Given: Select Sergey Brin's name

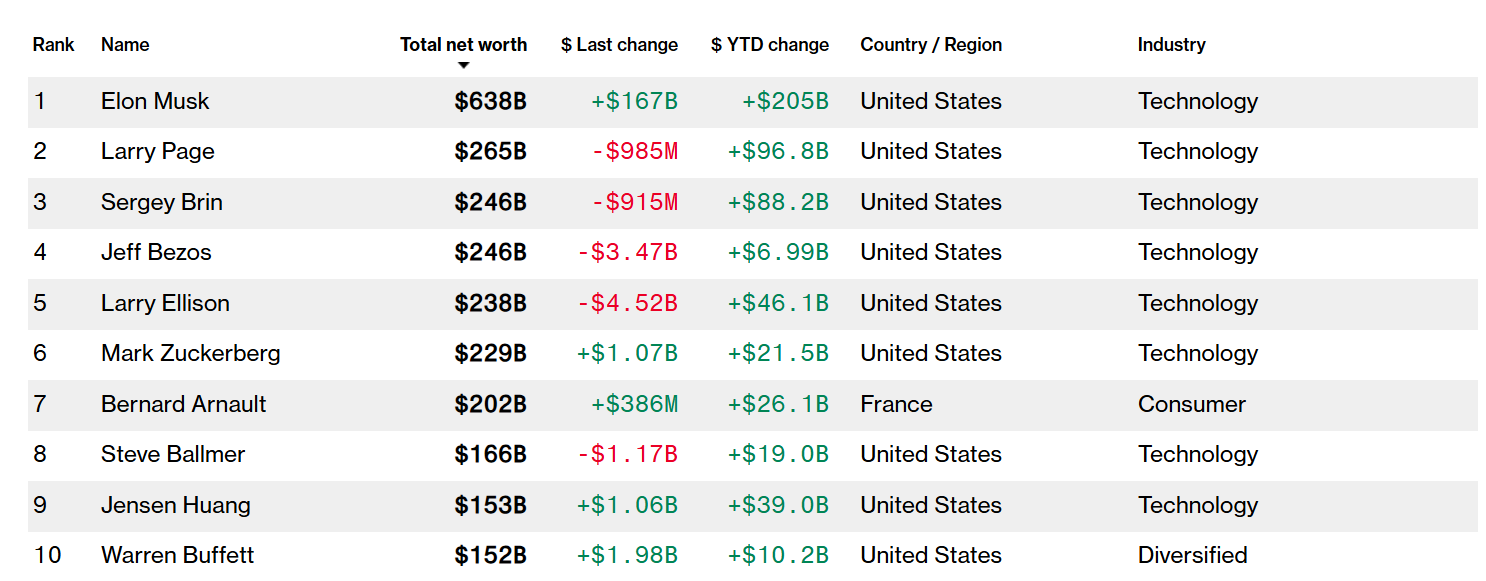Looking at the screenshot, I should [x=162, y=203].
